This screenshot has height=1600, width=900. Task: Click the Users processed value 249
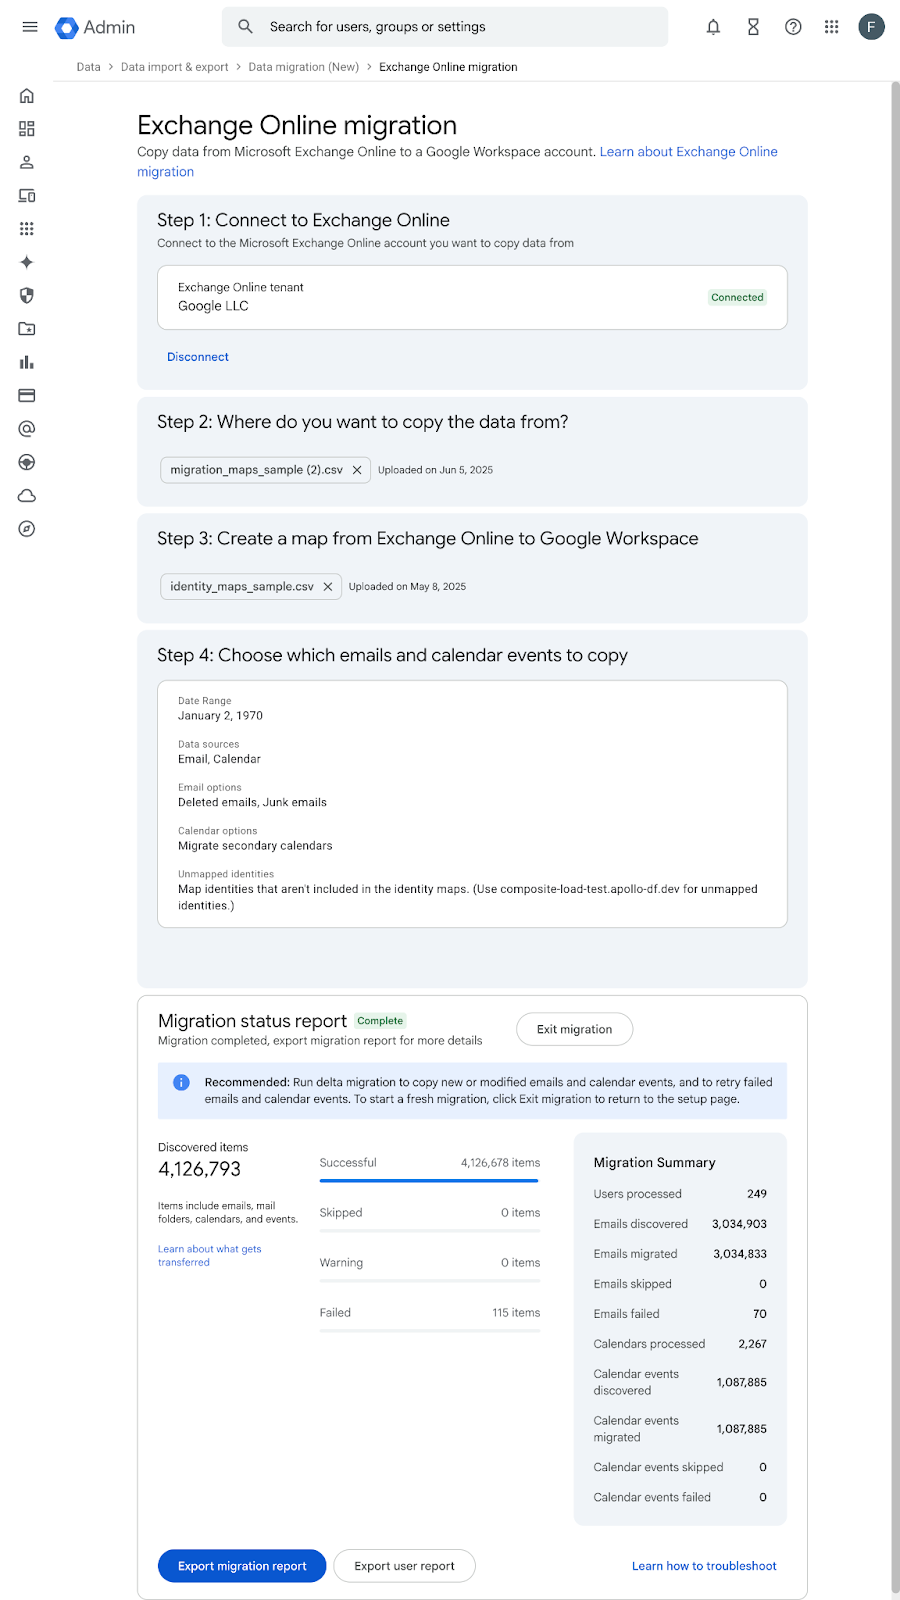tap(757, 1194)
